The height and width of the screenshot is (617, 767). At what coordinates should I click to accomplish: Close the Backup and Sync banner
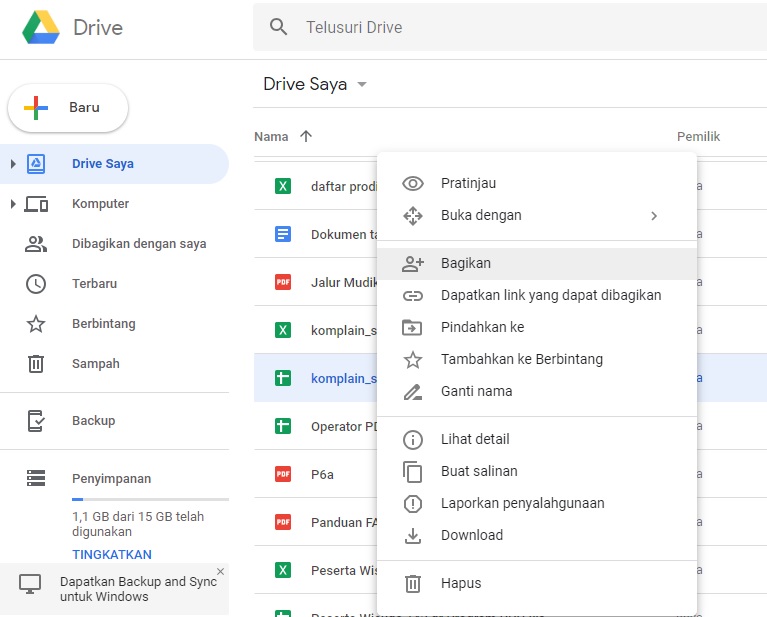tap(220, 572)
